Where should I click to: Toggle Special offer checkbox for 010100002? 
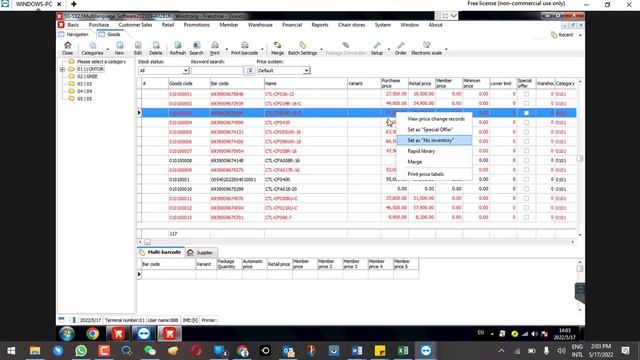tap(526, 103)
